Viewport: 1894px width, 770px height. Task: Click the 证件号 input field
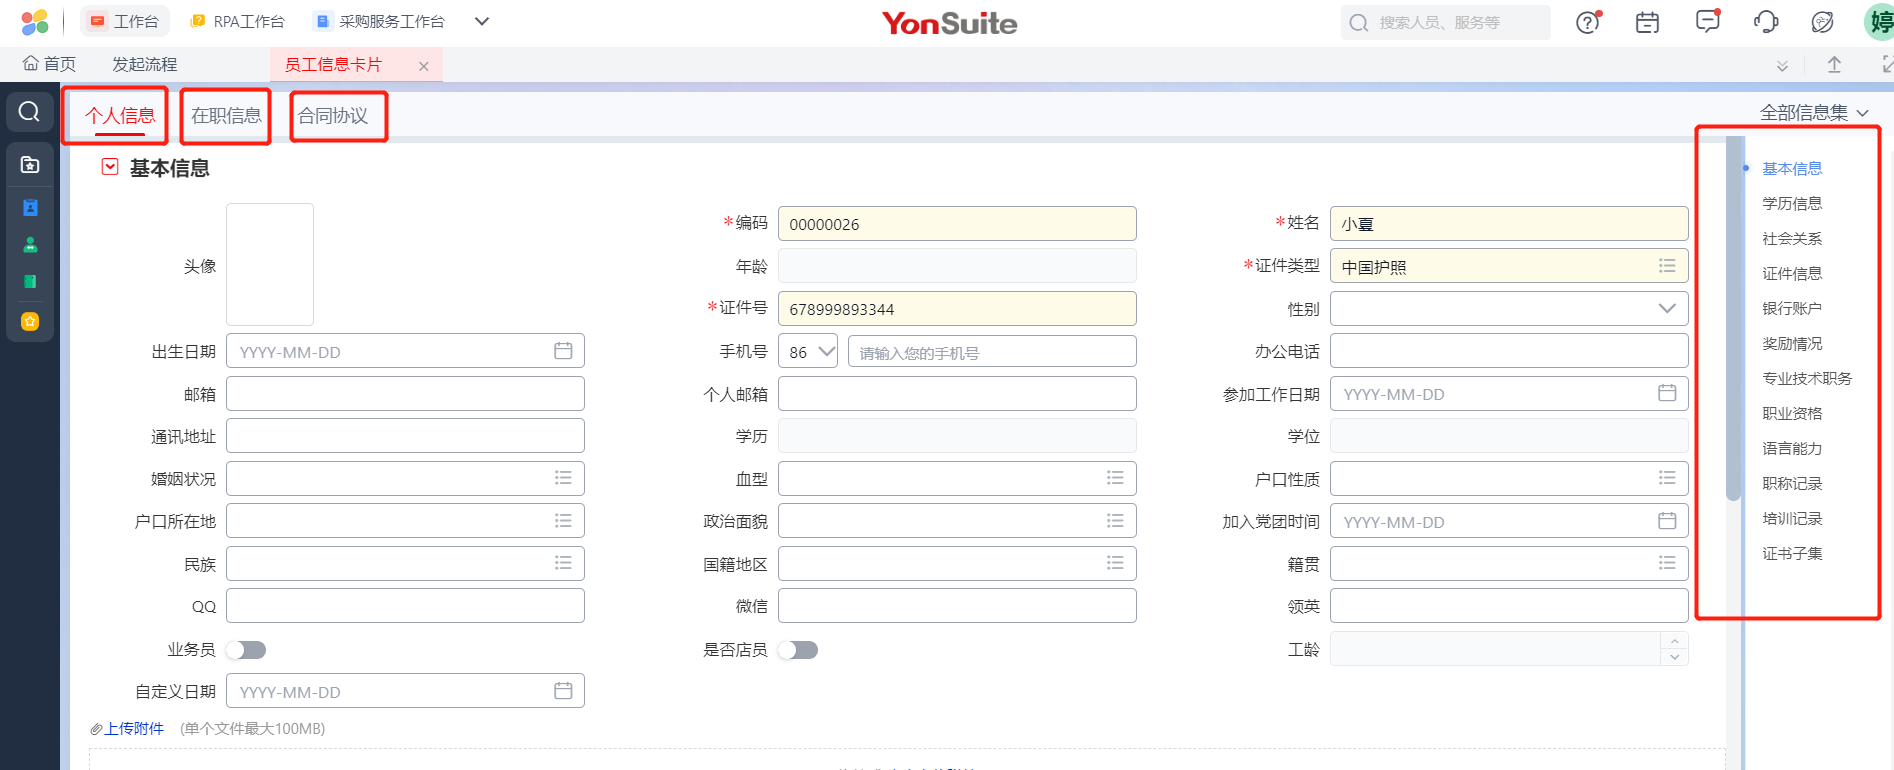[957, 308]
